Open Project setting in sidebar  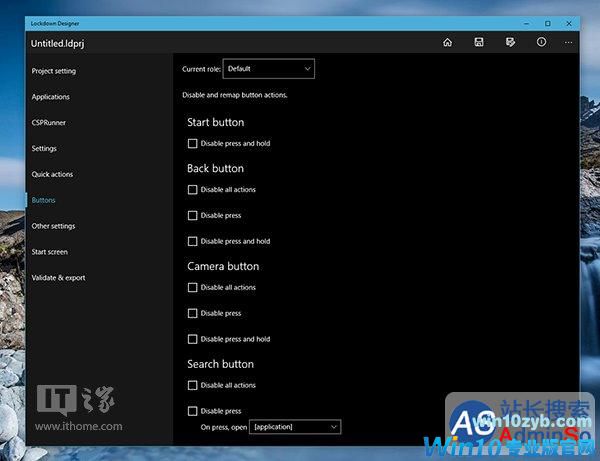click(x=53, y=71)
